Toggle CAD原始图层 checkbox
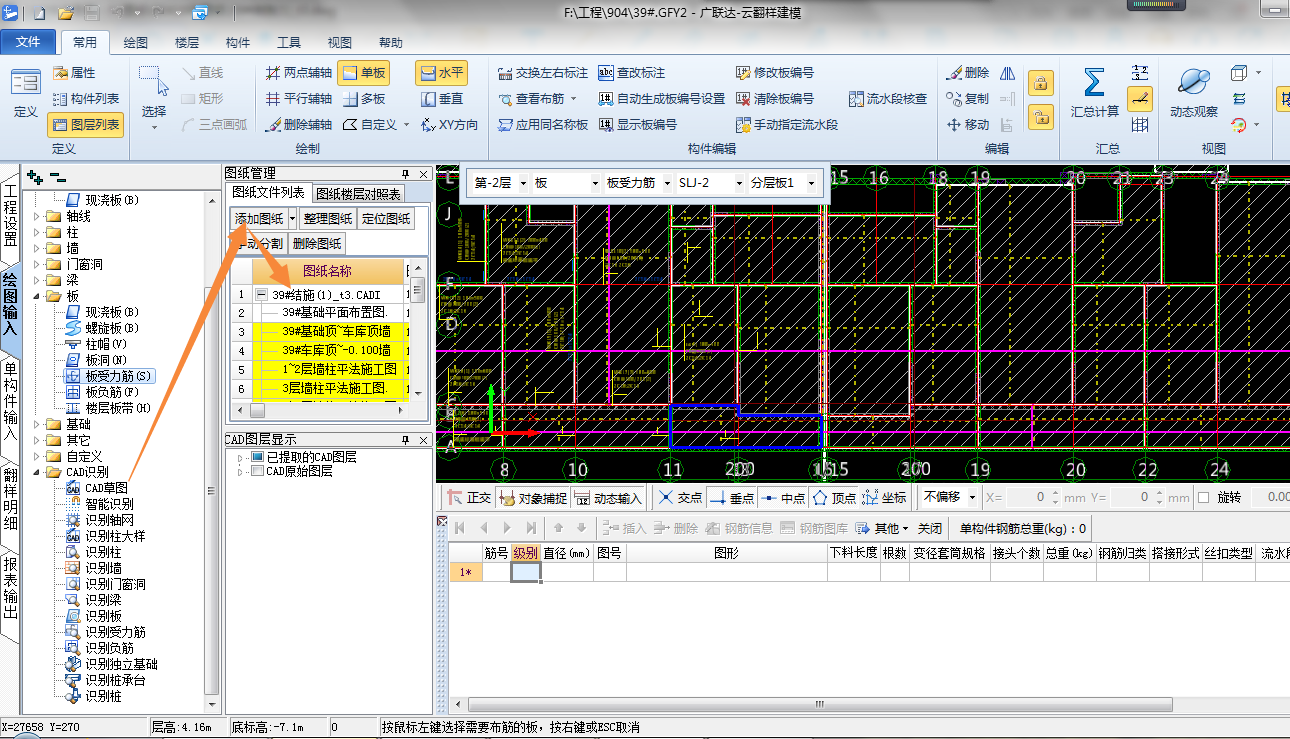 pos(258,471)
